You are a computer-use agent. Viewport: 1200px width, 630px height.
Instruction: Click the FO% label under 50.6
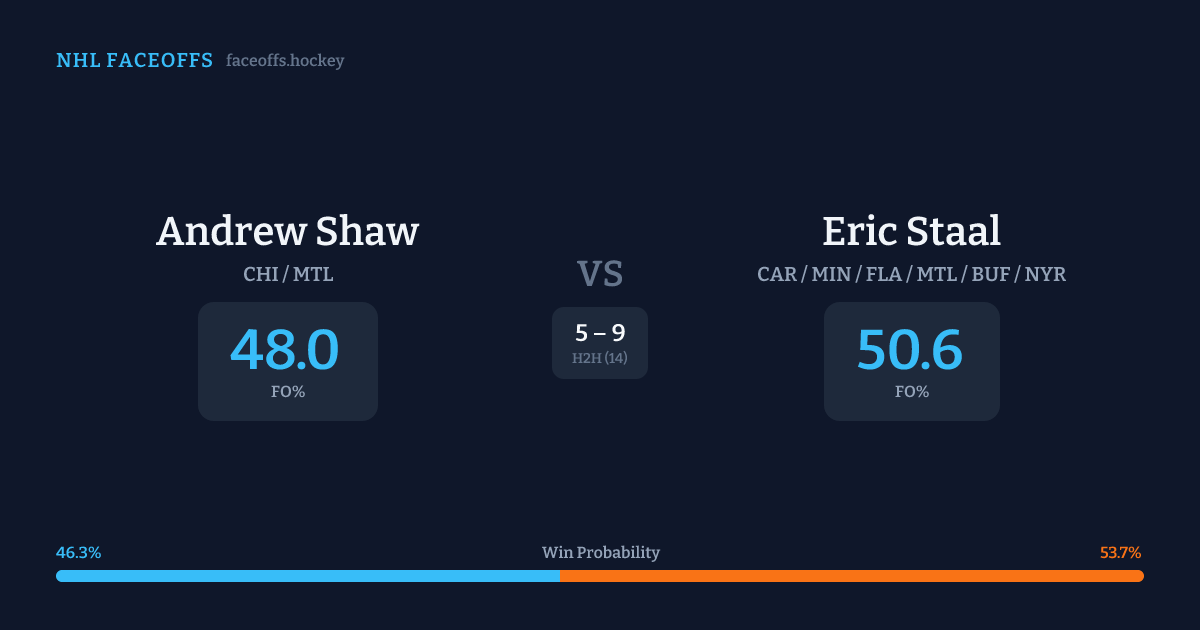(912, 392)
